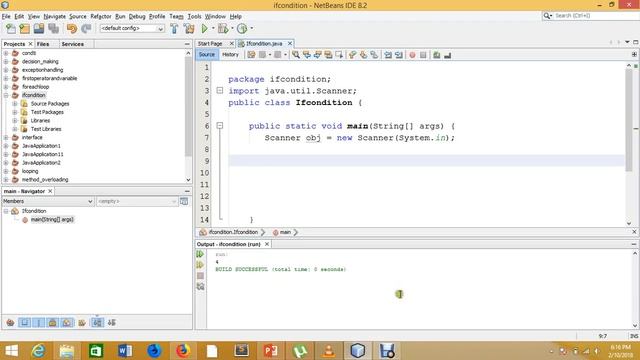Click the red Start Macro Recording icon
This screenshot has height=360, width=640.
click(x=412, y=55)
